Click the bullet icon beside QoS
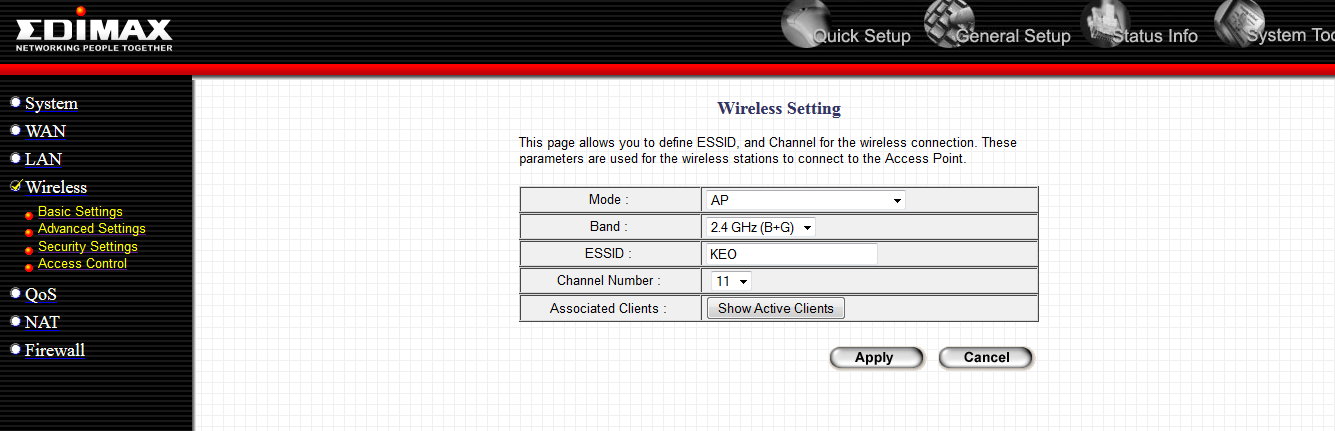 15,293
